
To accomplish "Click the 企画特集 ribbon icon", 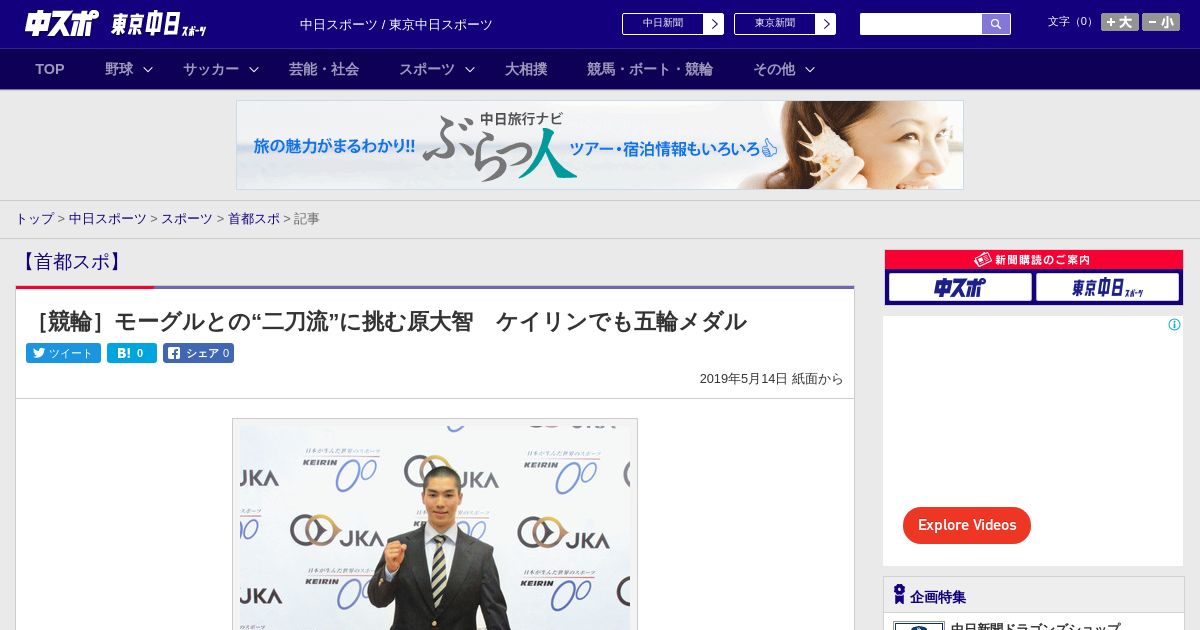I will 899,595.
